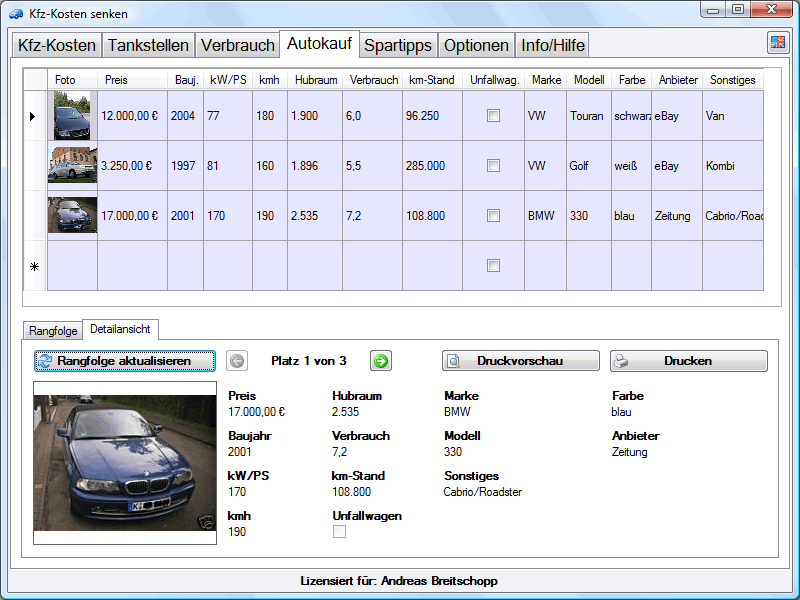Image resolution: width=800 pixels, height=600 pixels.
Task: Click the green next-rank arrow icon
Action: pyautogui.click(x=380, y=361)
